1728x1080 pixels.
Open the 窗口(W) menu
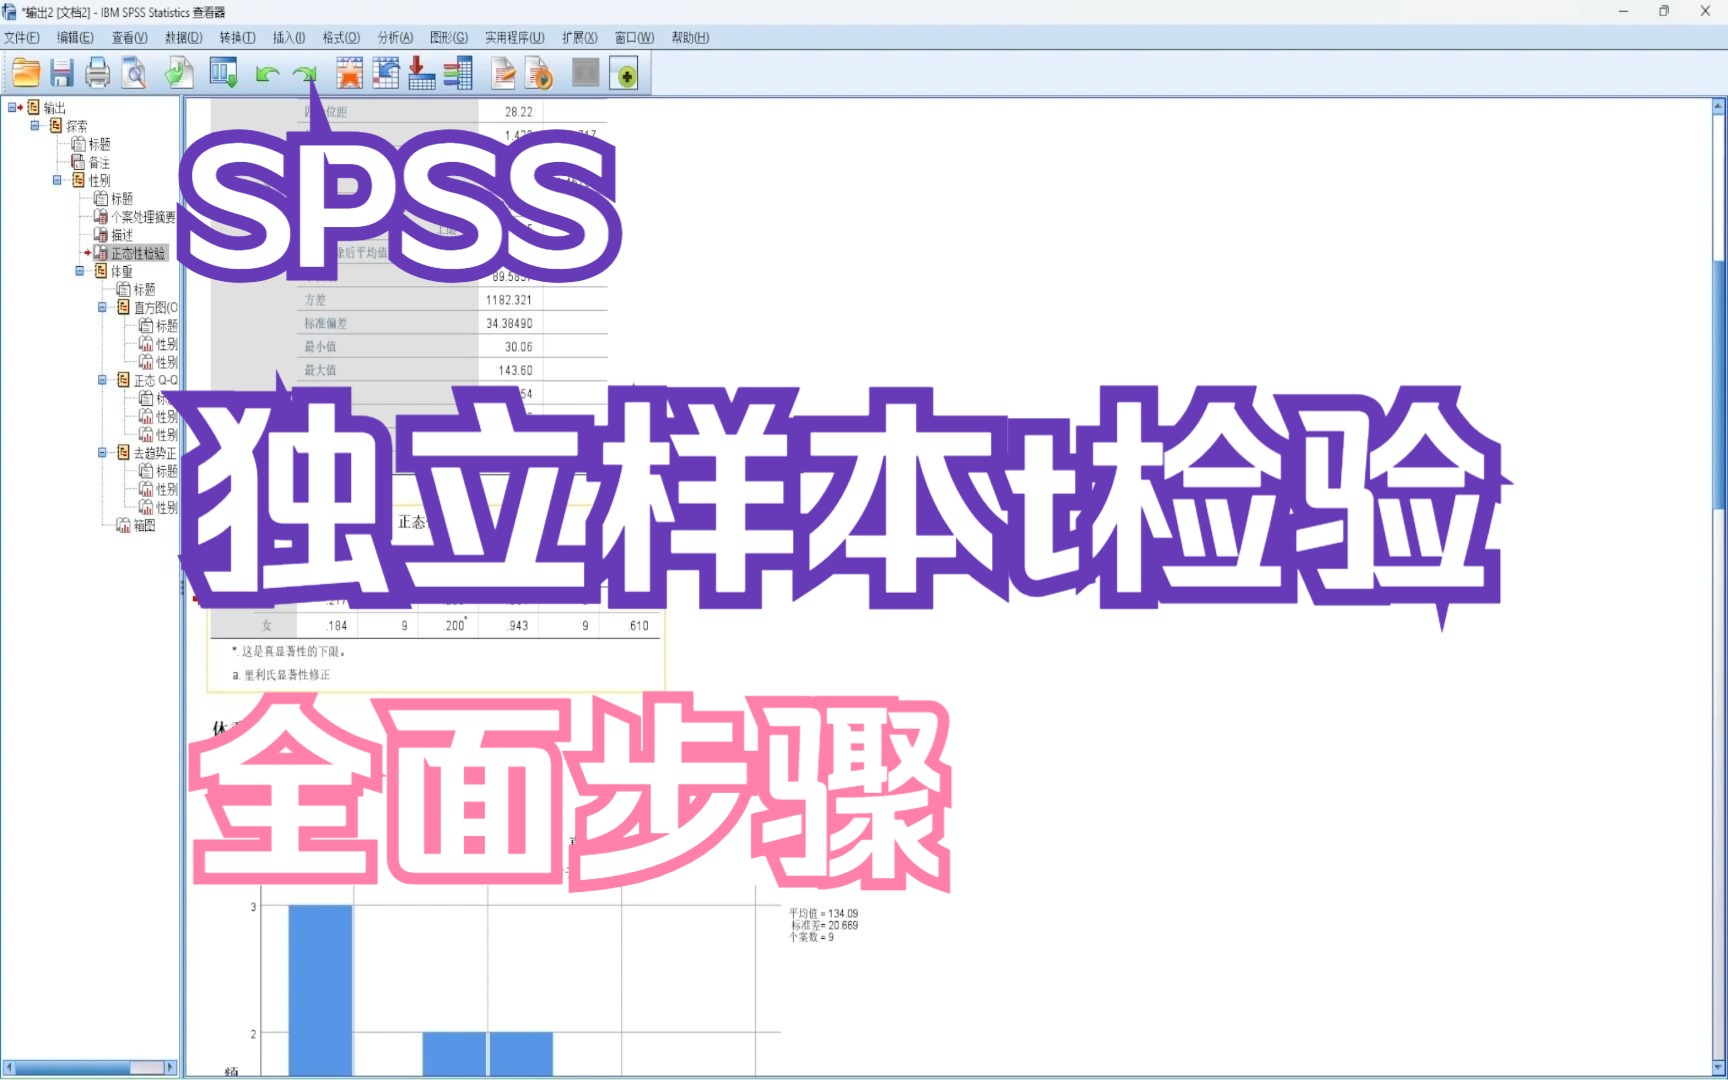pos(634,37)
